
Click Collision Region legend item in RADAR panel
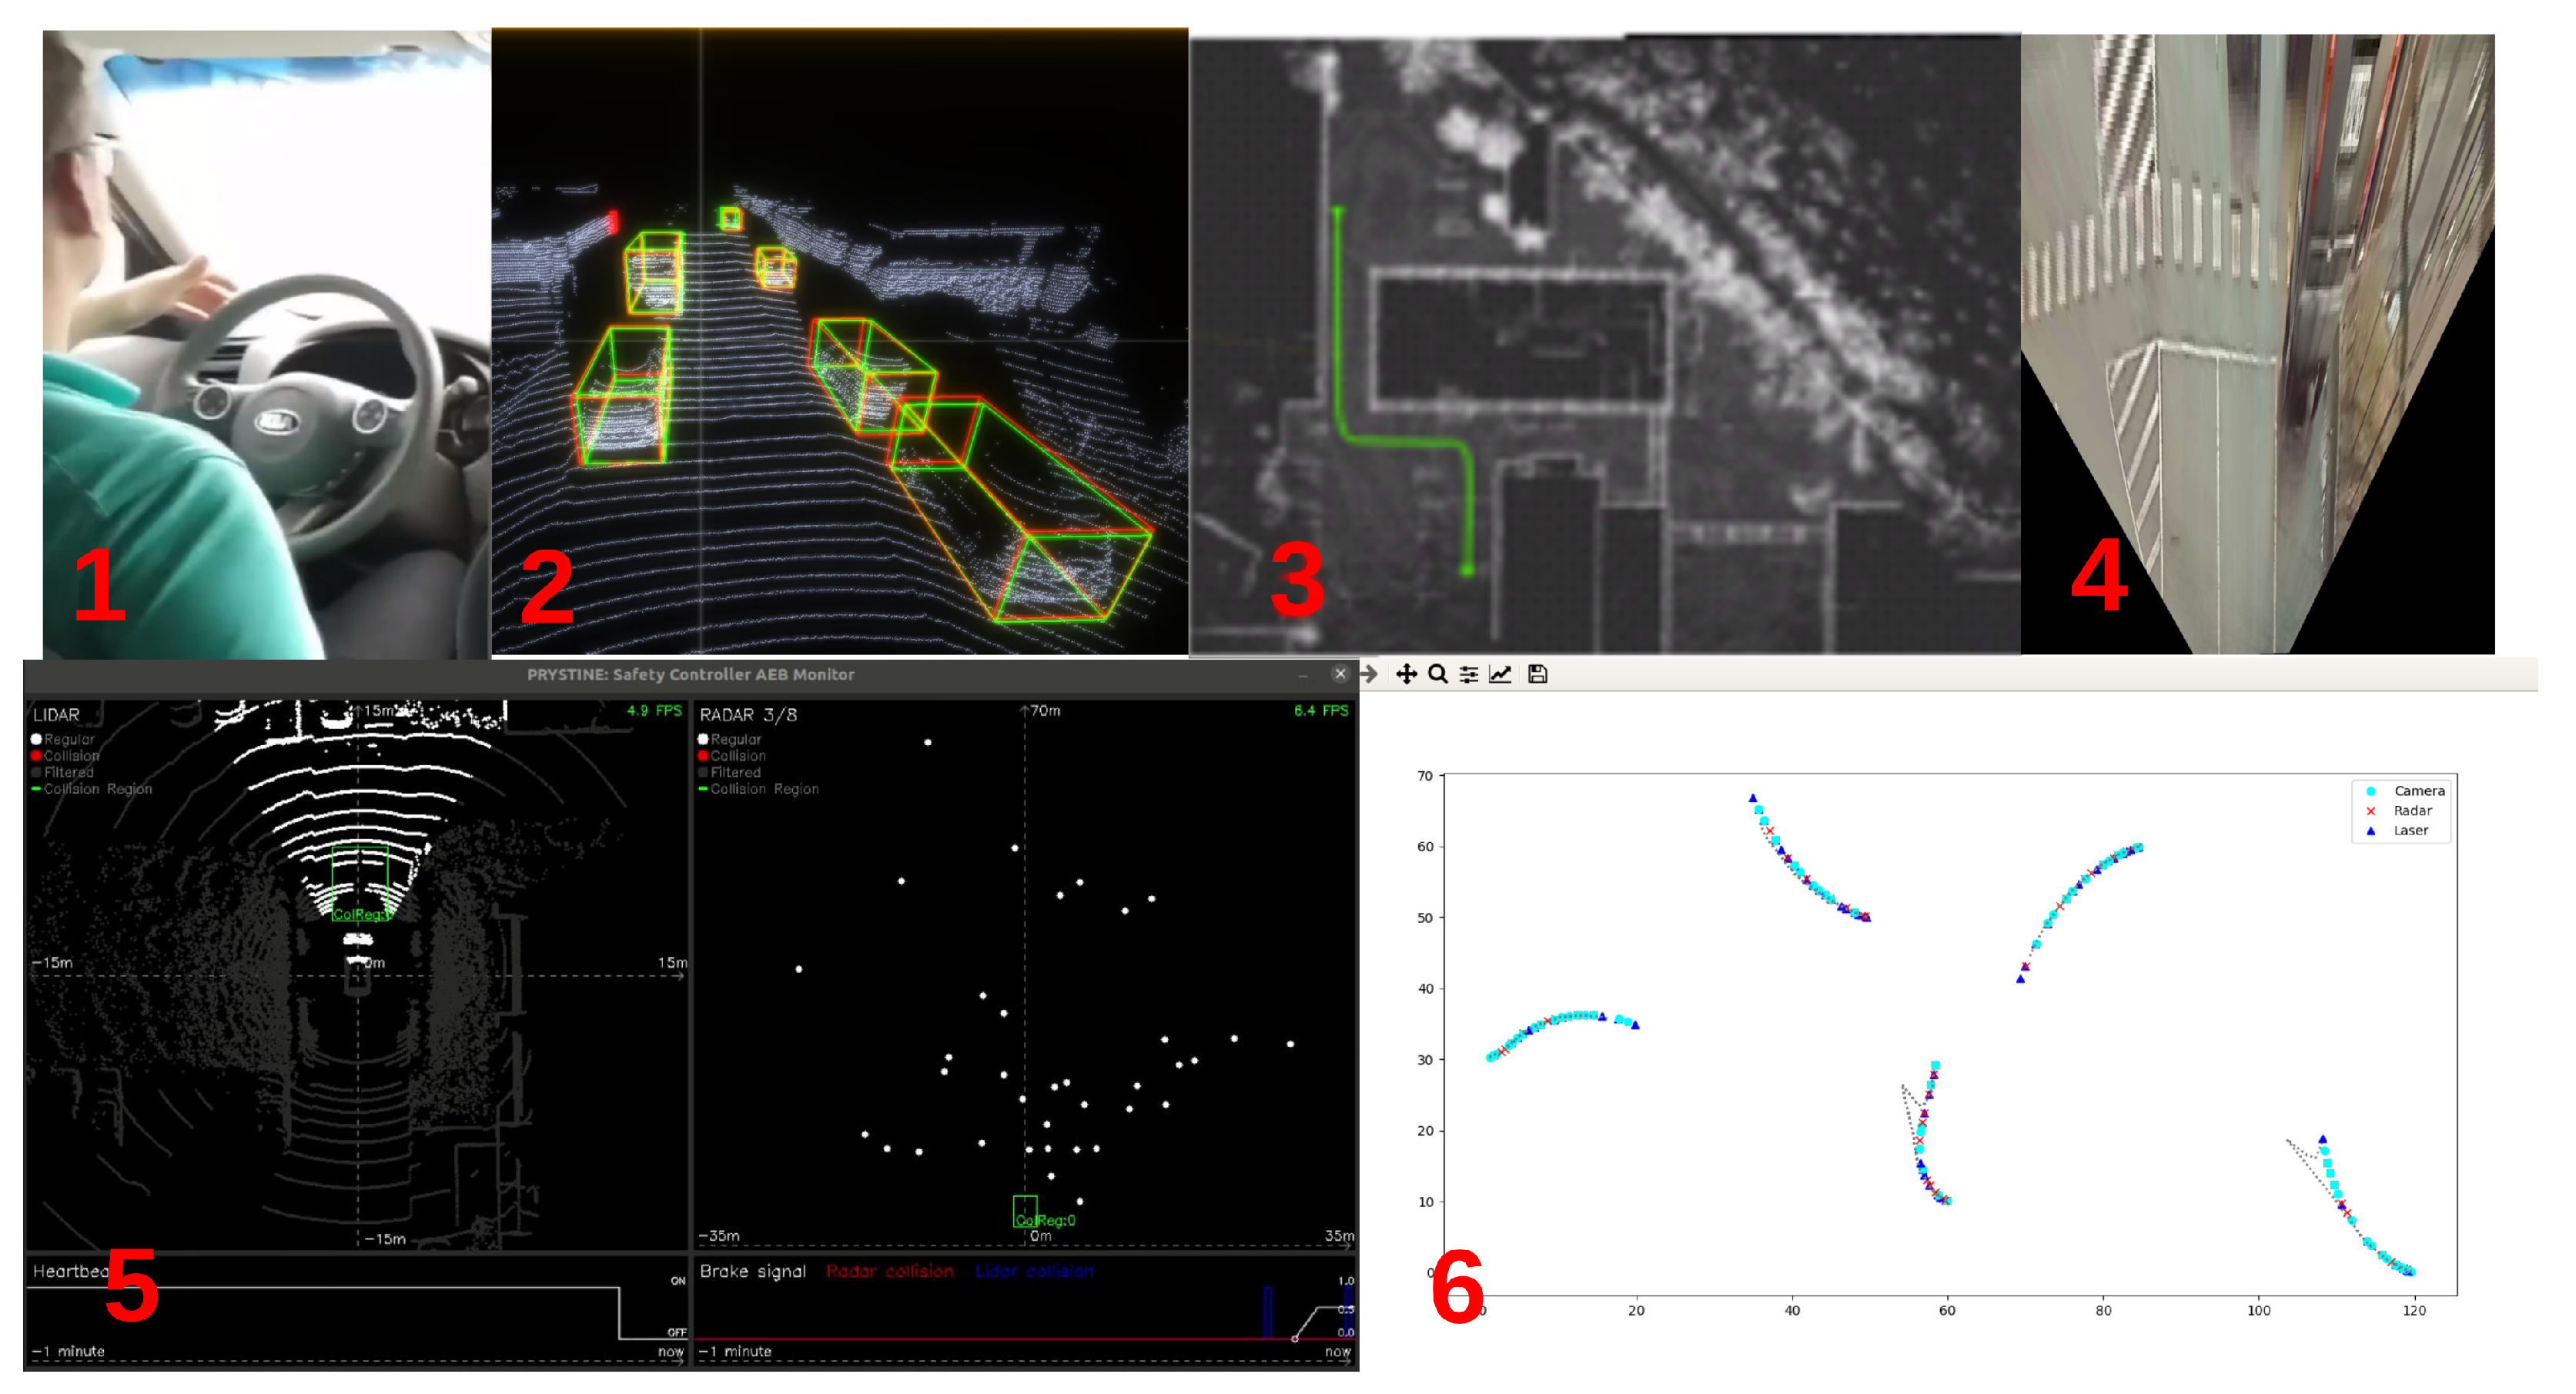coord(759,789)
